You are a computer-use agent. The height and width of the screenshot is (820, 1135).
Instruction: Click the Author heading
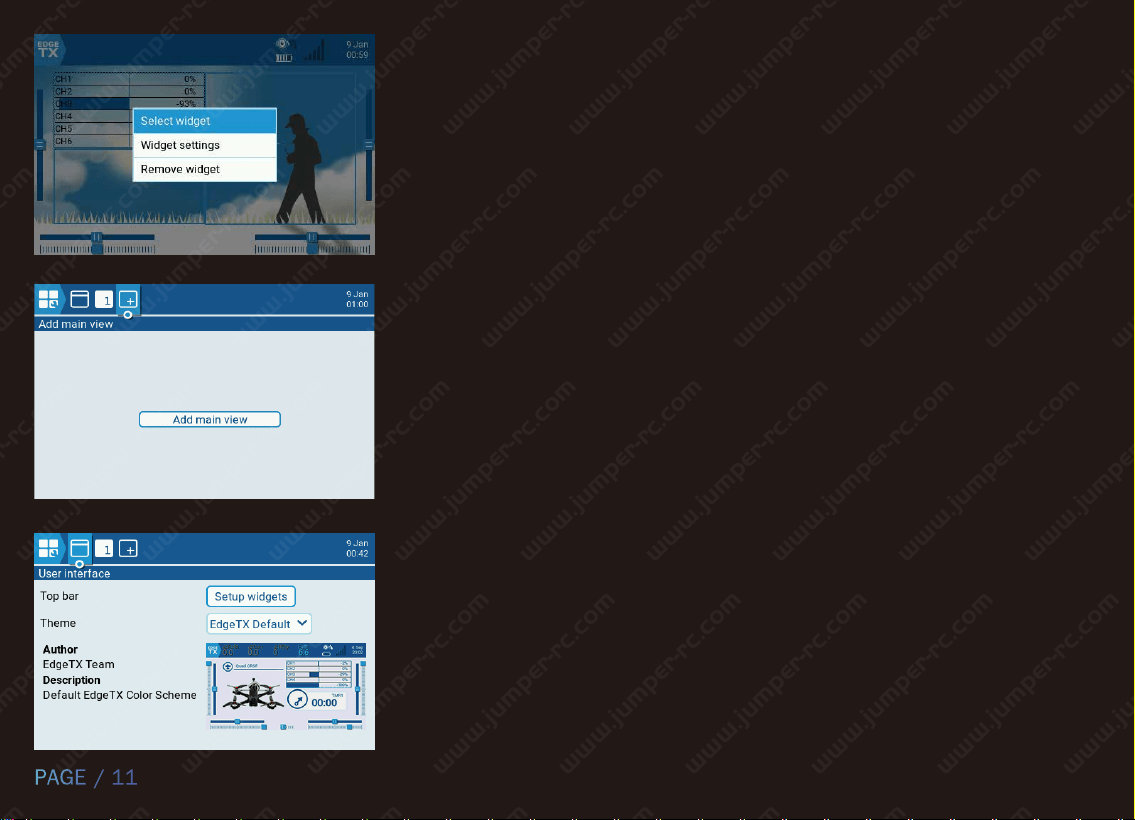[60, 650]
